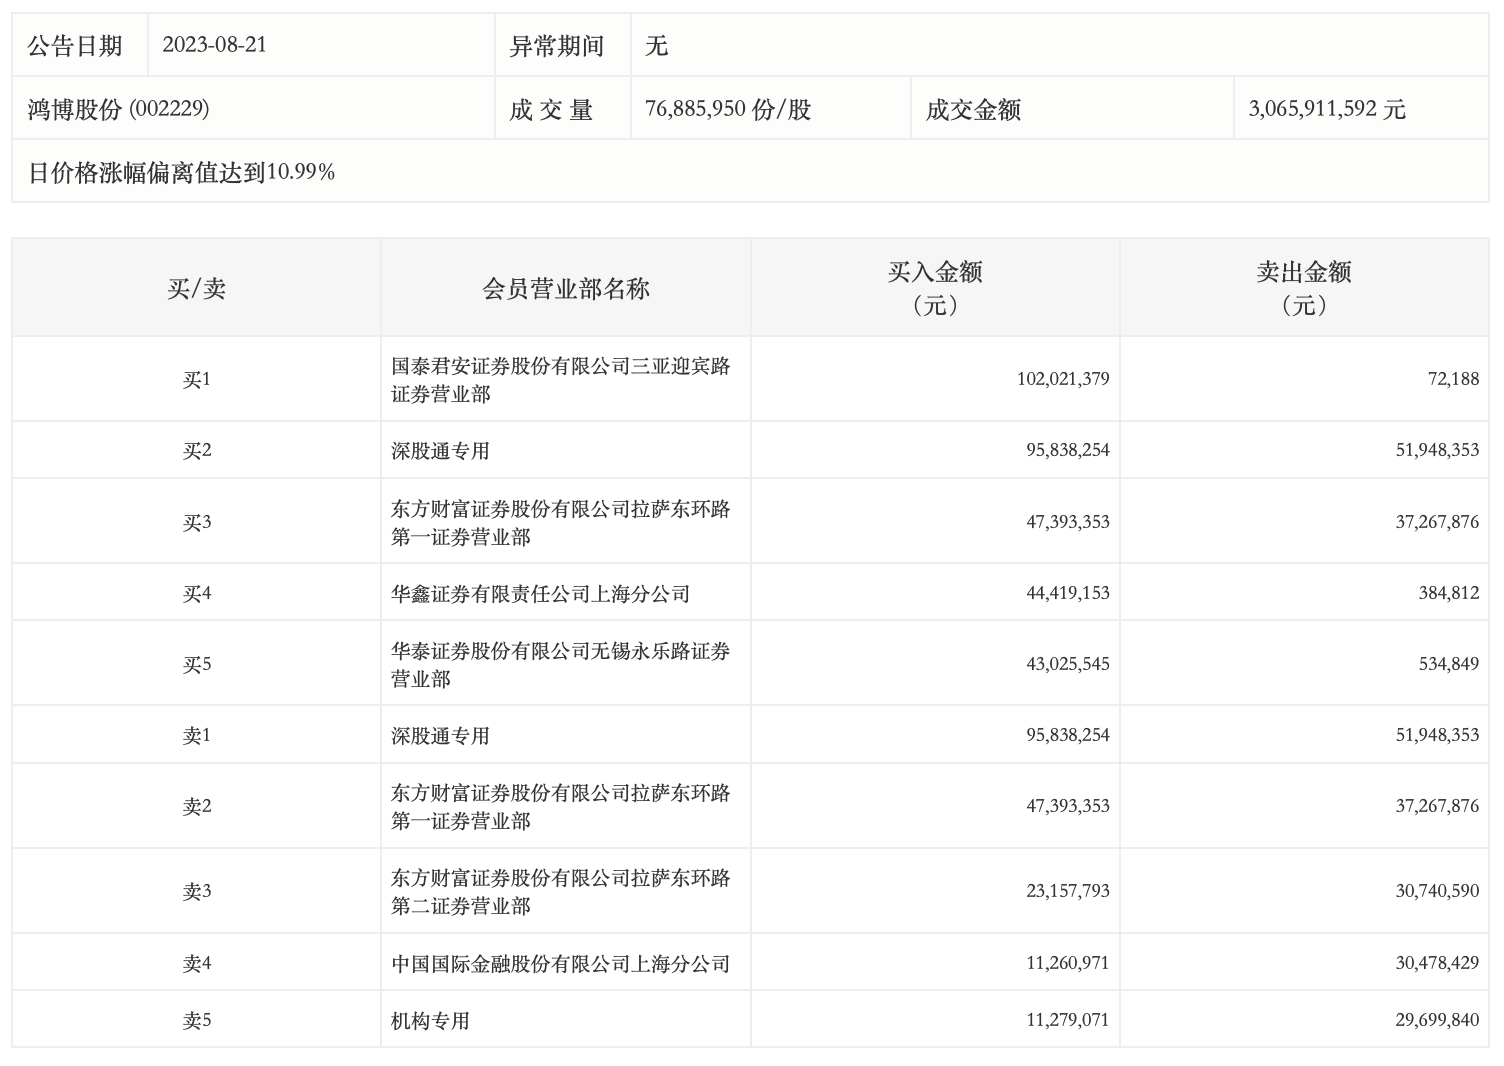Screen dimensions: 1504x1066
Task: Open 中国国际金融股份有限公司上海分公司 entry
Action: pos(560,964)
